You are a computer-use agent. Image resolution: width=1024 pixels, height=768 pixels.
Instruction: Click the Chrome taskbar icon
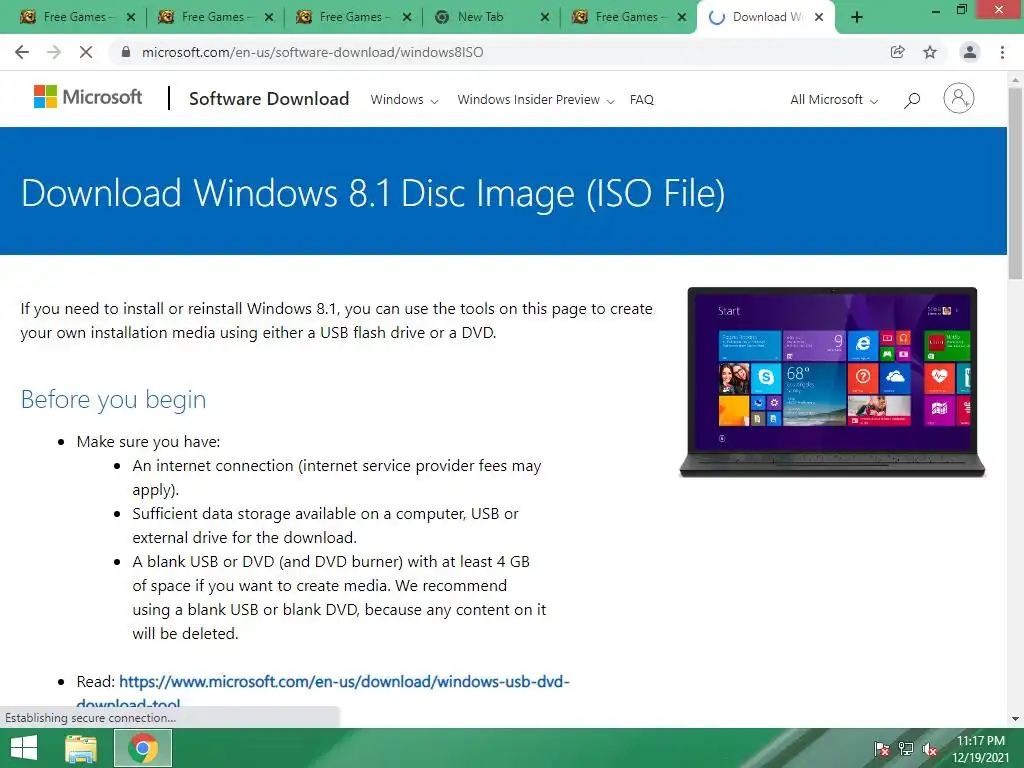click(143, 748)
